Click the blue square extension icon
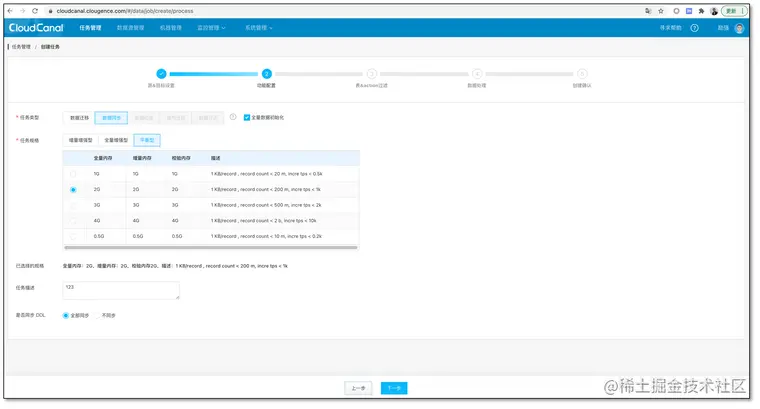 (x=689, y=11)
